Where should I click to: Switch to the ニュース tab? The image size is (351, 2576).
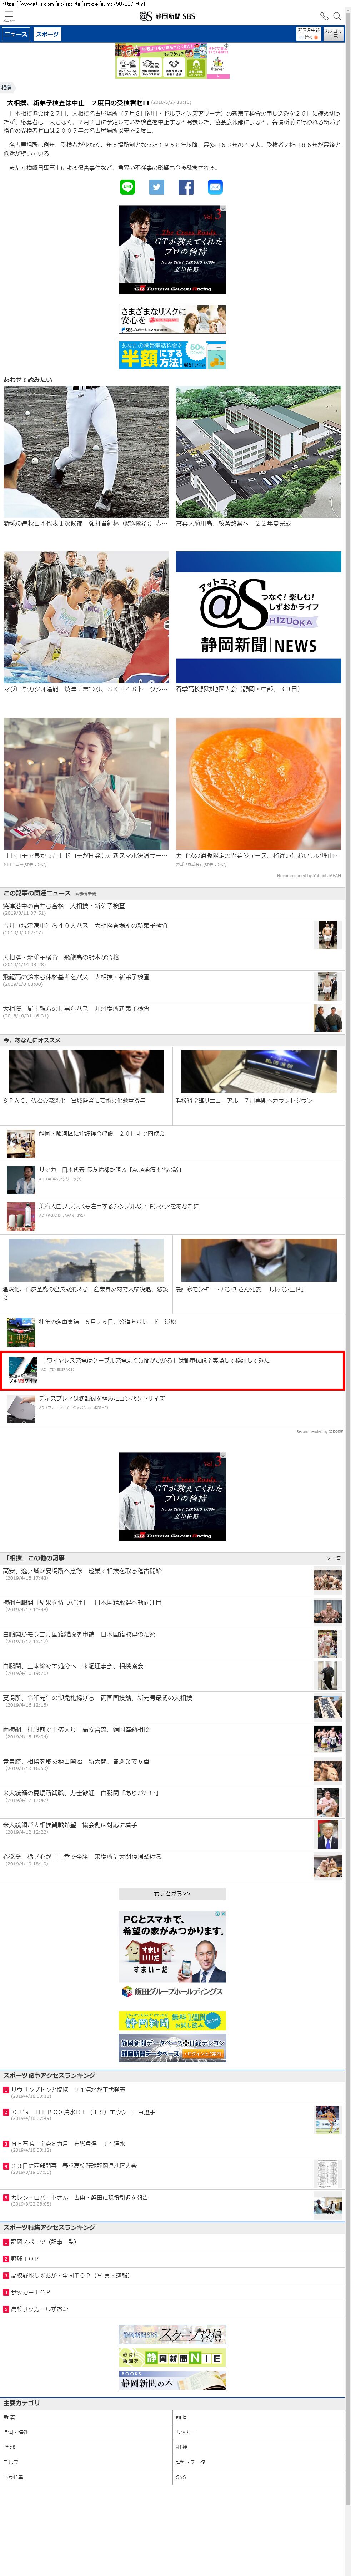point(16,34)
